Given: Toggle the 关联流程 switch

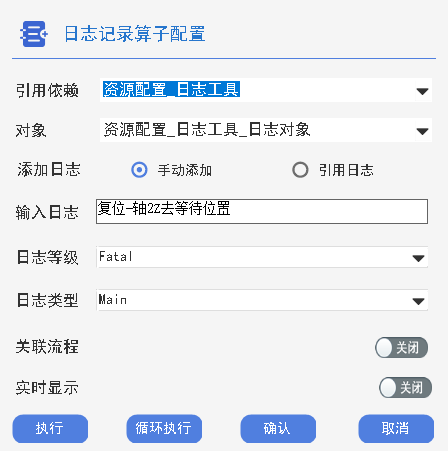Looking at the screenshot, I should click(x=401, y=347).
